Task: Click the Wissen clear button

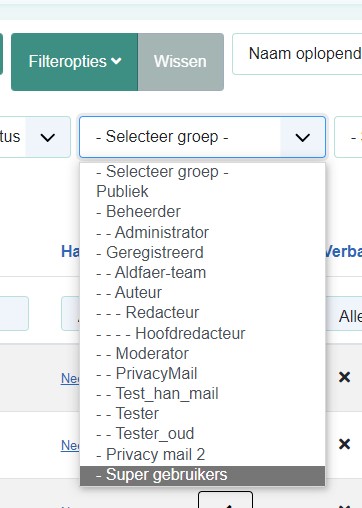Action: (181, 62)
